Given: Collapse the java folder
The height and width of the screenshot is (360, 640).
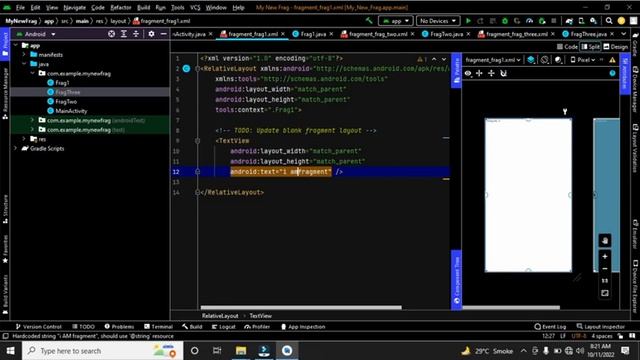Looking at the screenshot, I should click(x=24, y=64).
